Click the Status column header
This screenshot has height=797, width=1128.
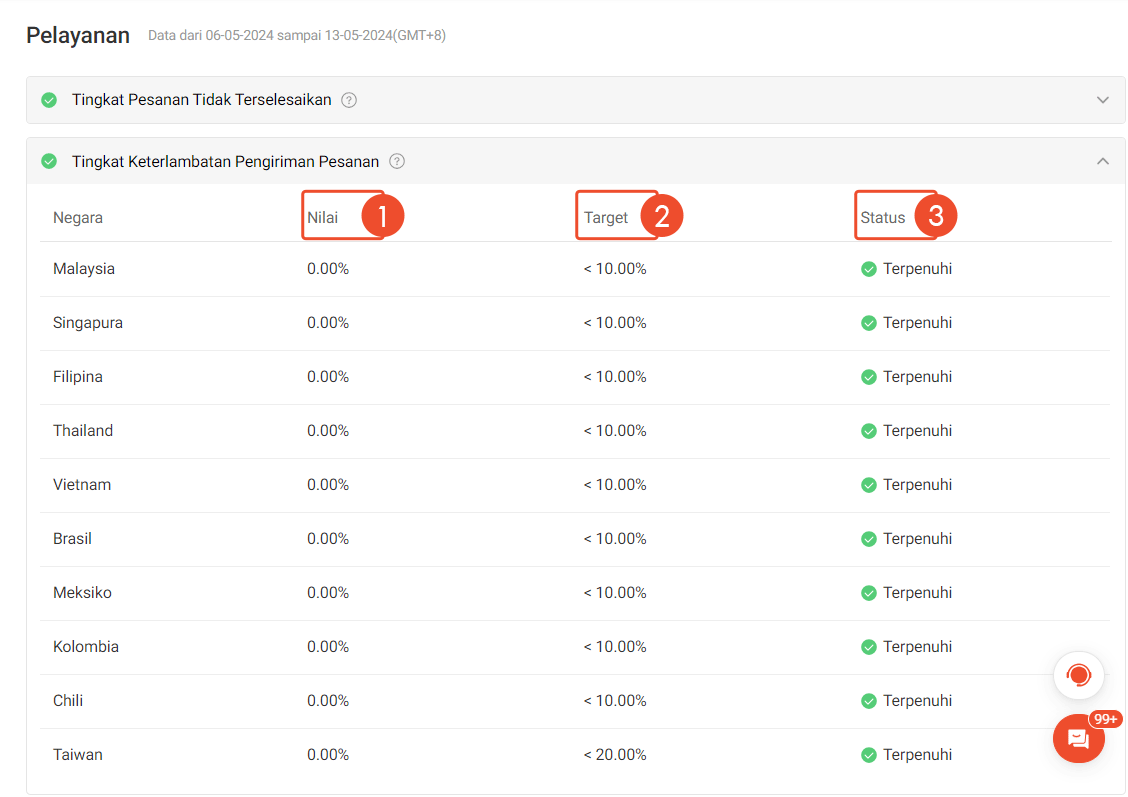pos(883,217)
